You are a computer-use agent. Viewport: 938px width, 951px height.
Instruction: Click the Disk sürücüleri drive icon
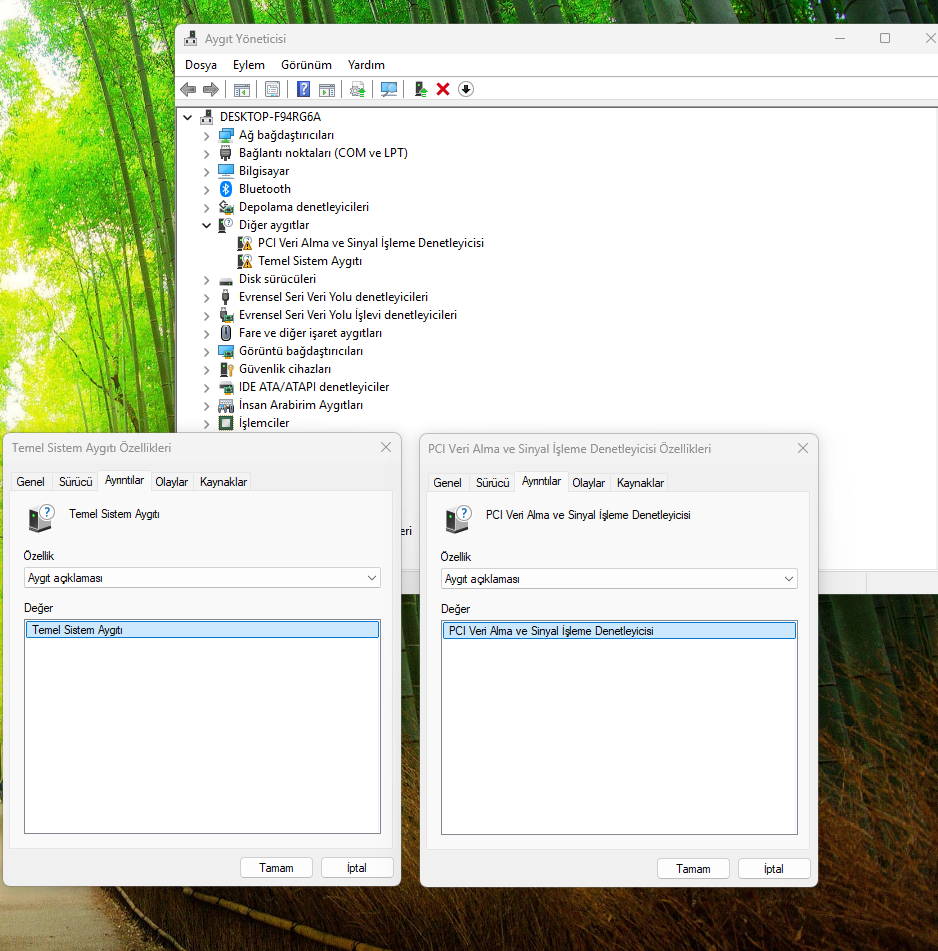[x=226, y=280]
